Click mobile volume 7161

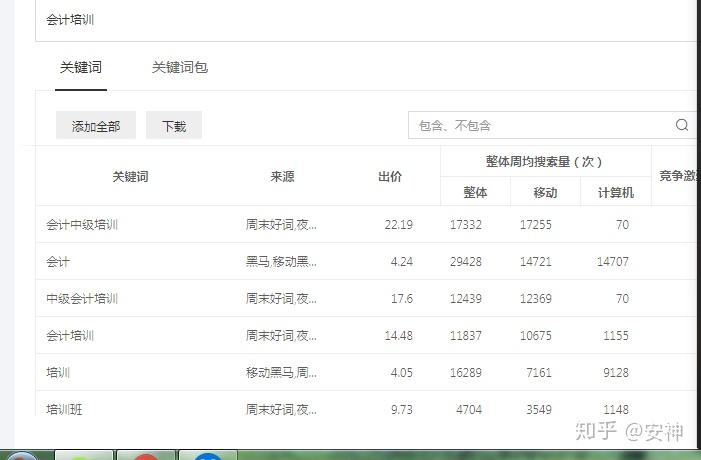[x=539, y=373]
